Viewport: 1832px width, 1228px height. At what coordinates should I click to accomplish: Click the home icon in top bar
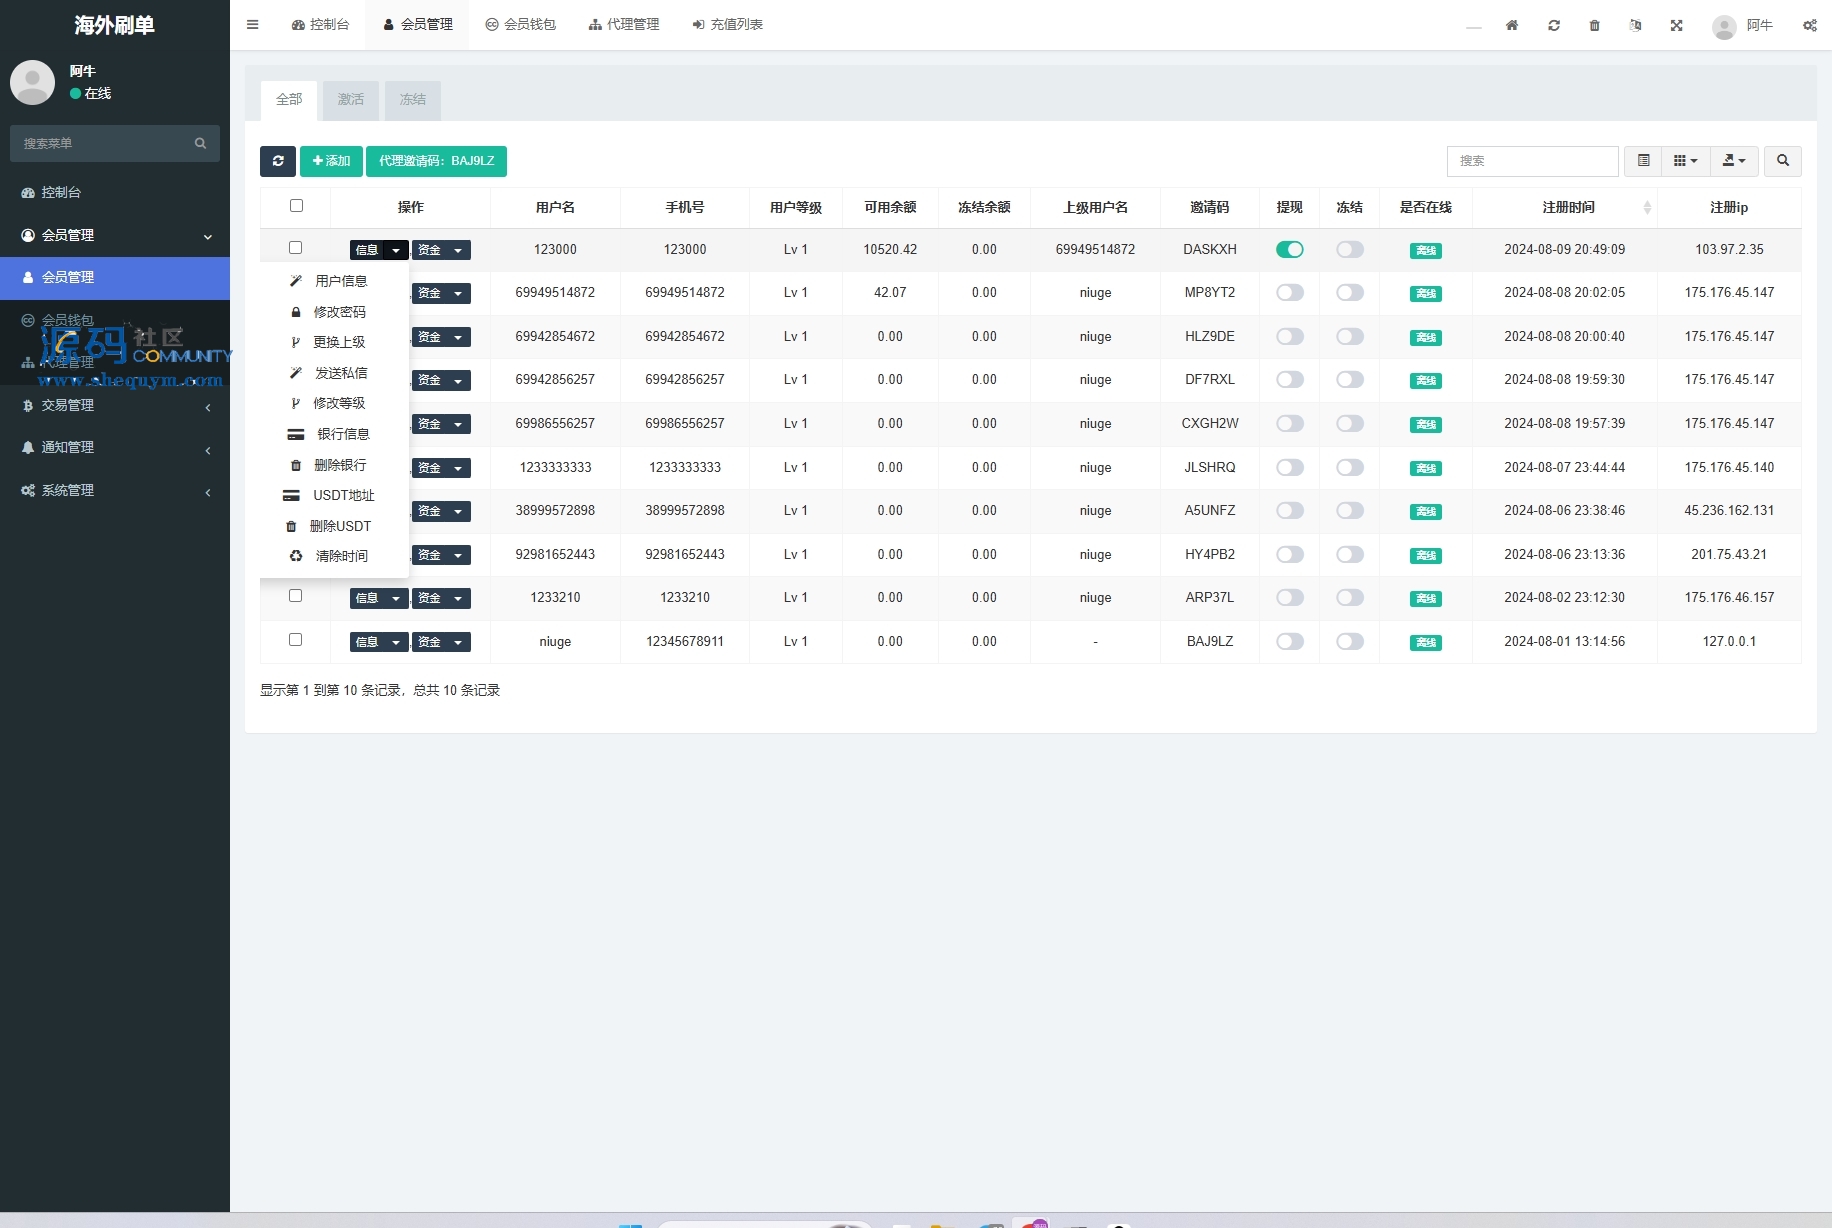click(1511, 25)
